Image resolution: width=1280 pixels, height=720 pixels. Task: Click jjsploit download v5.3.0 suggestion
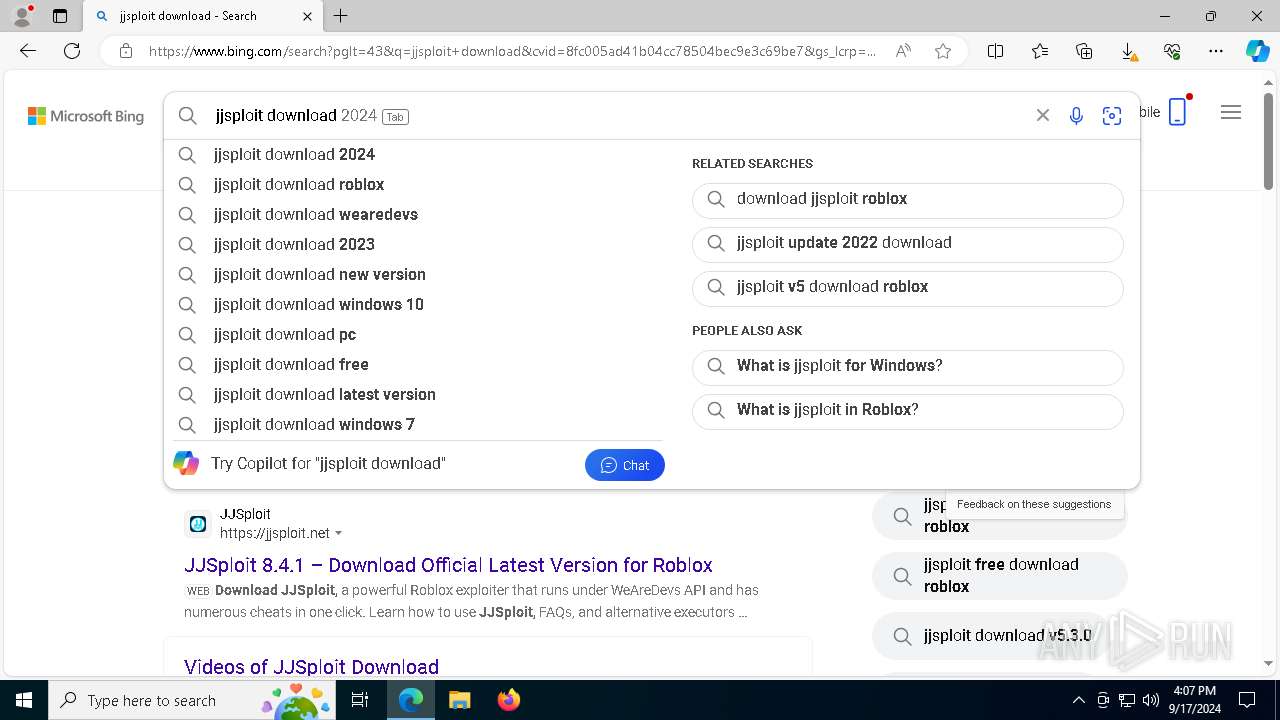click(1000, 636)
